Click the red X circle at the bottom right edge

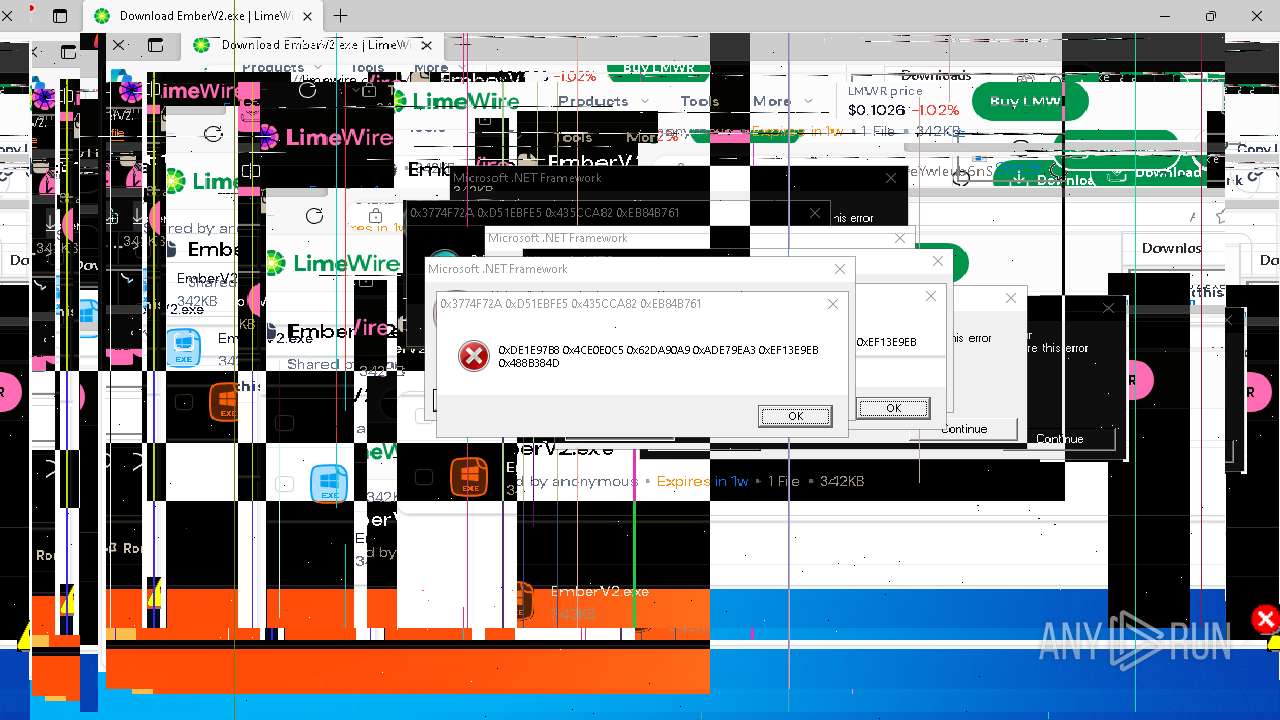[1265, 620]
